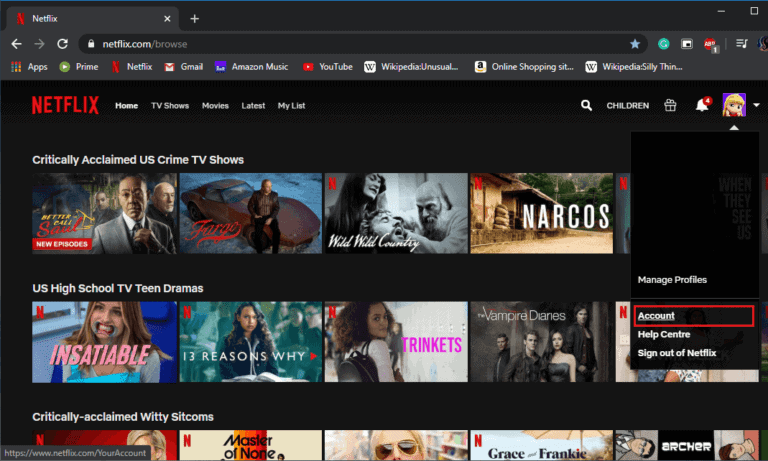
Task: Open the Archer thumbnail
Action: coord(687,445)
